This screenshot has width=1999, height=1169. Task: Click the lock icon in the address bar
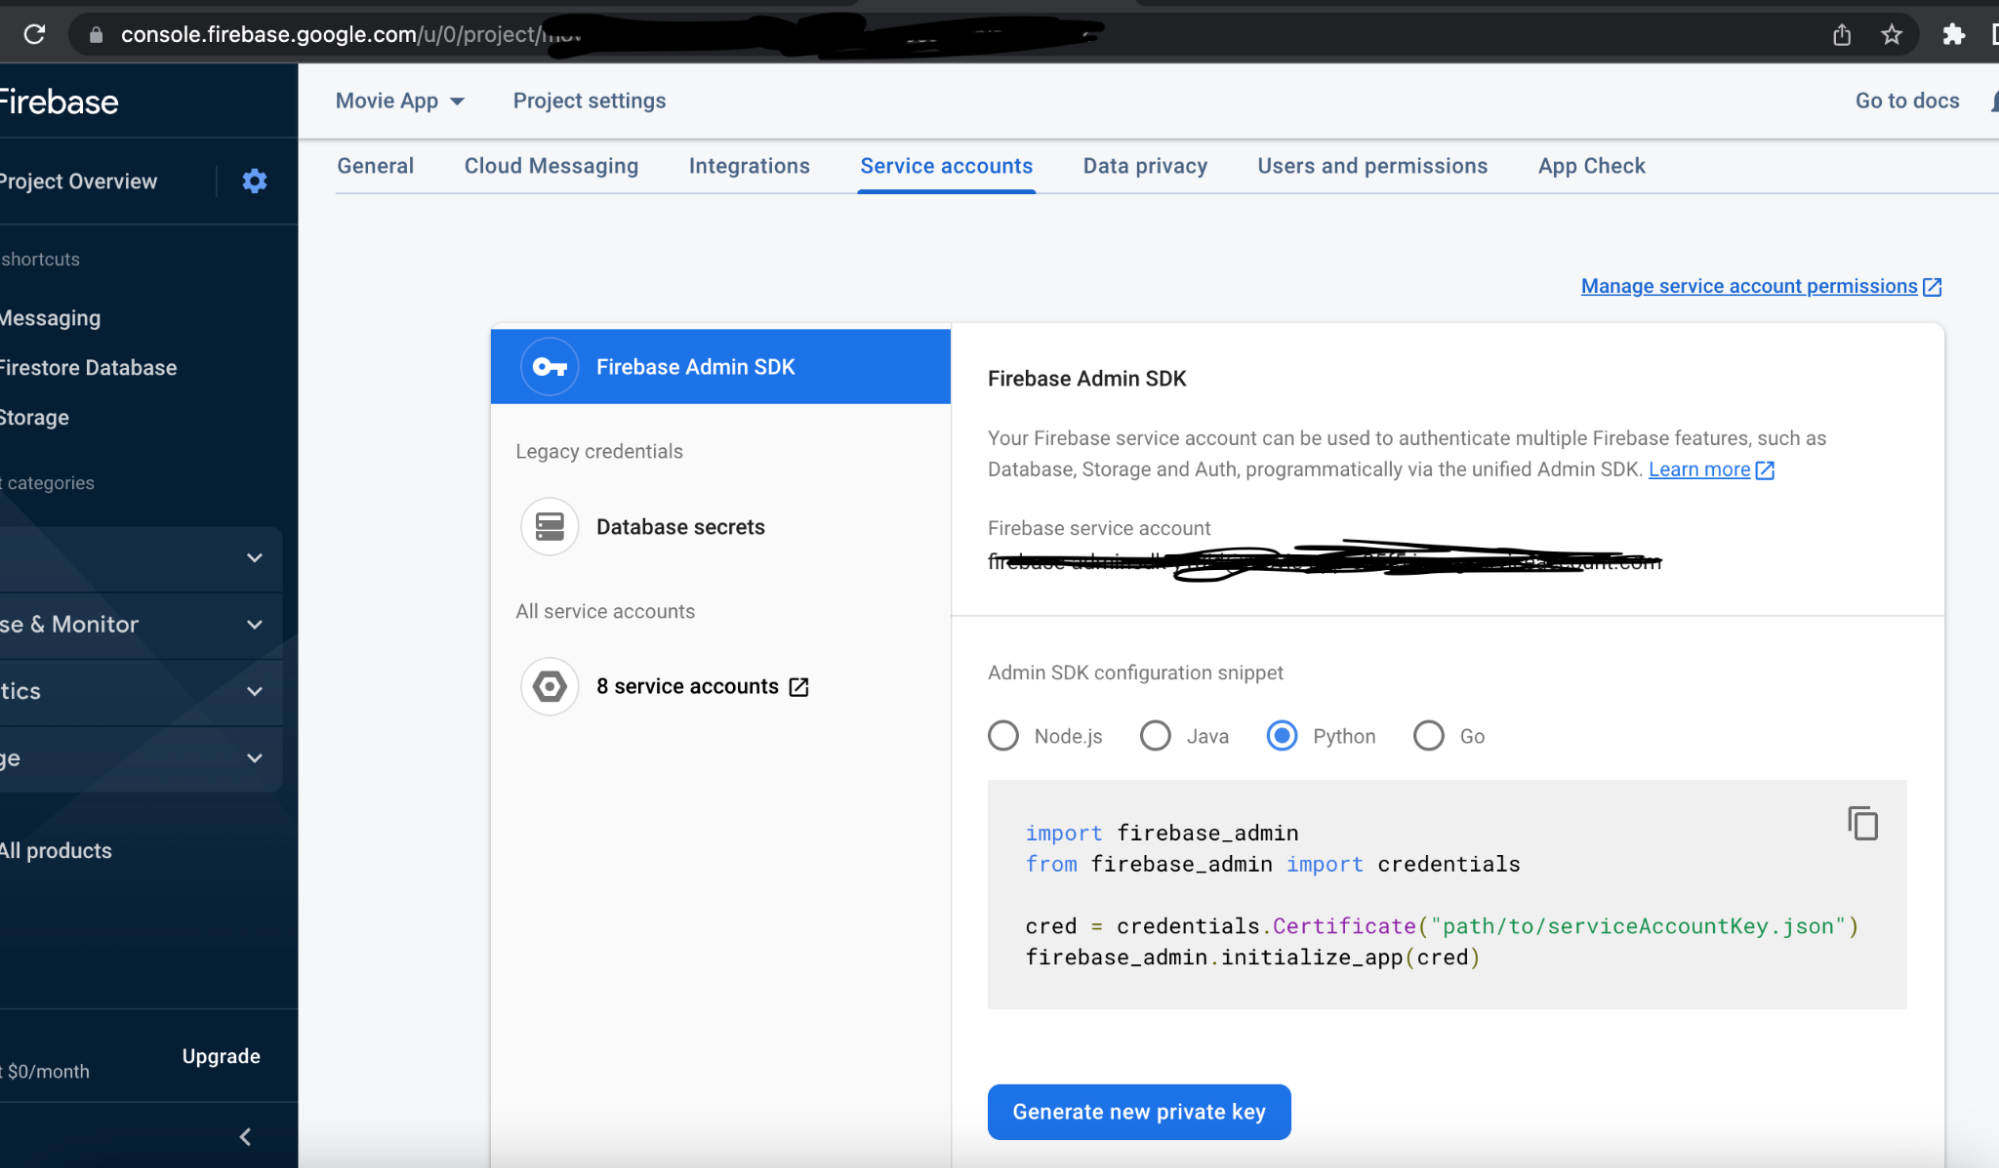[96, 35]
